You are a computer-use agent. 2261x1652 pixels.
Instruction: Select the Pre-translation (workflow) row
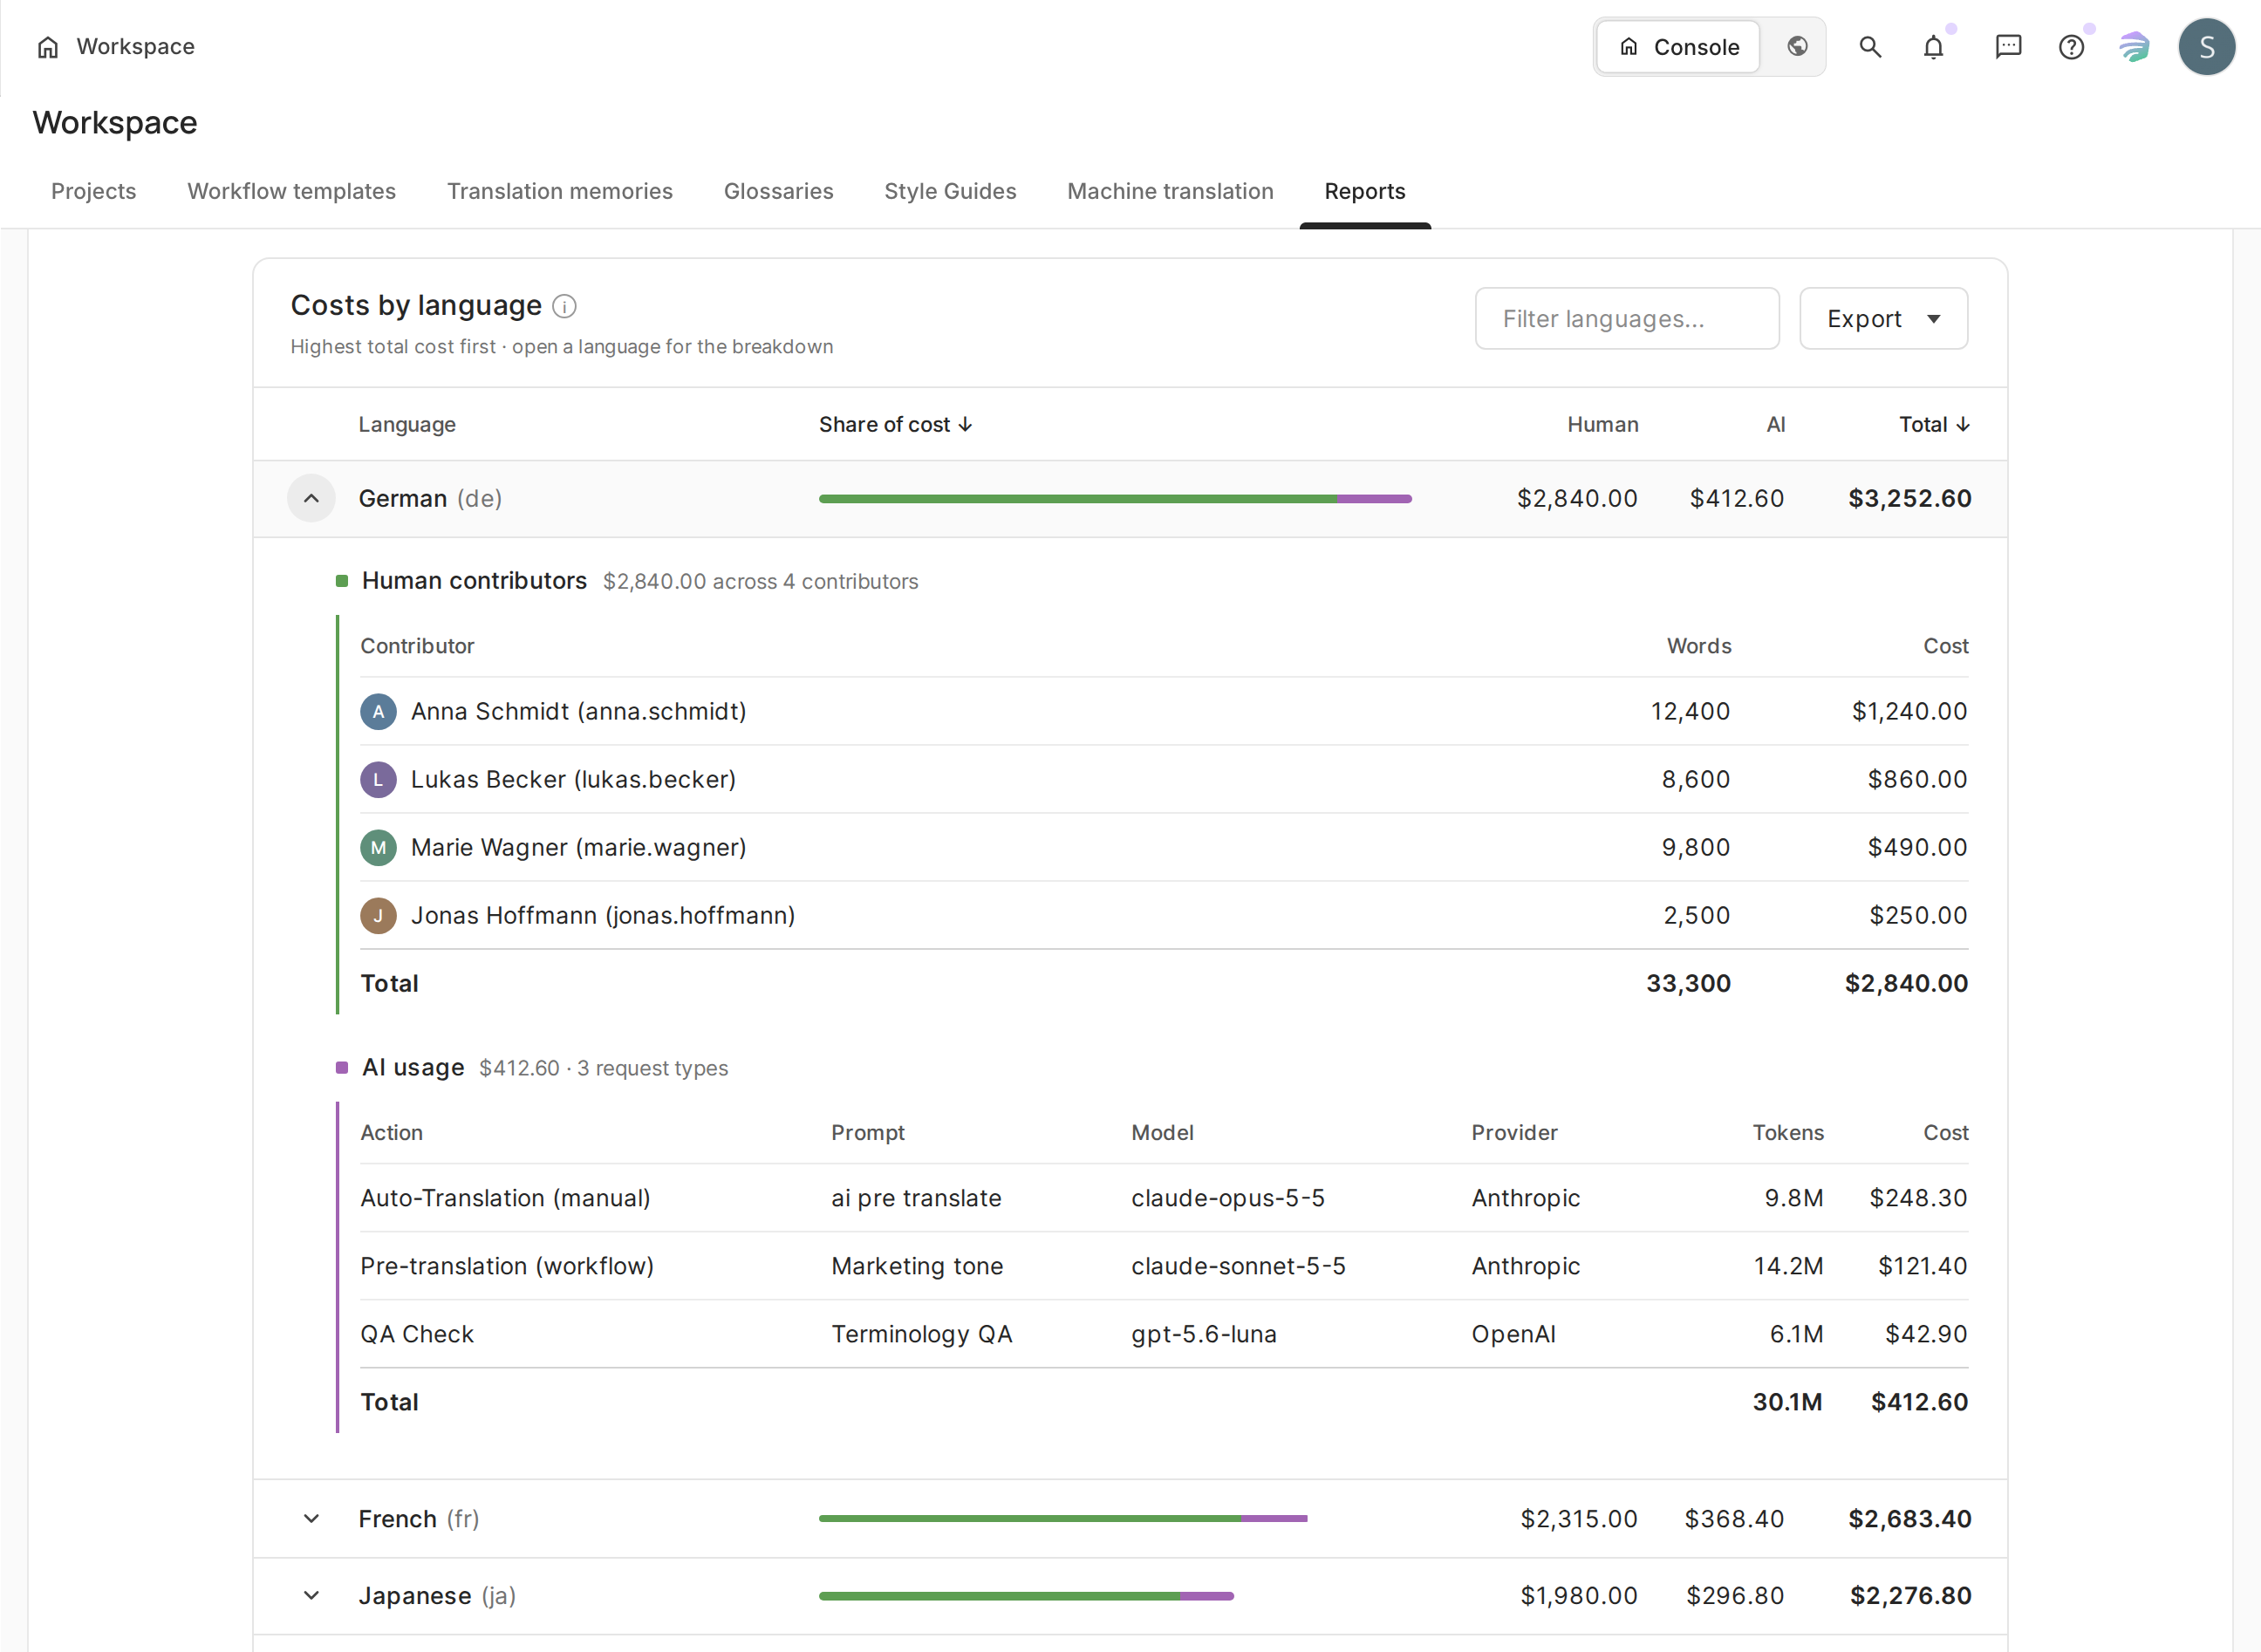1164,1266
